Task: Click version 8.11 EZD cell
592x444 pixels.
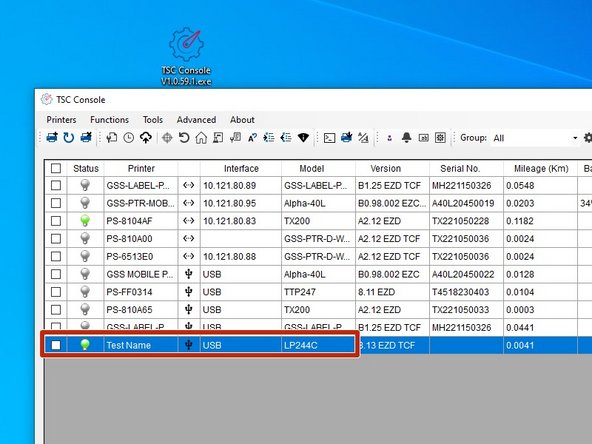Action: pos(392,292)
